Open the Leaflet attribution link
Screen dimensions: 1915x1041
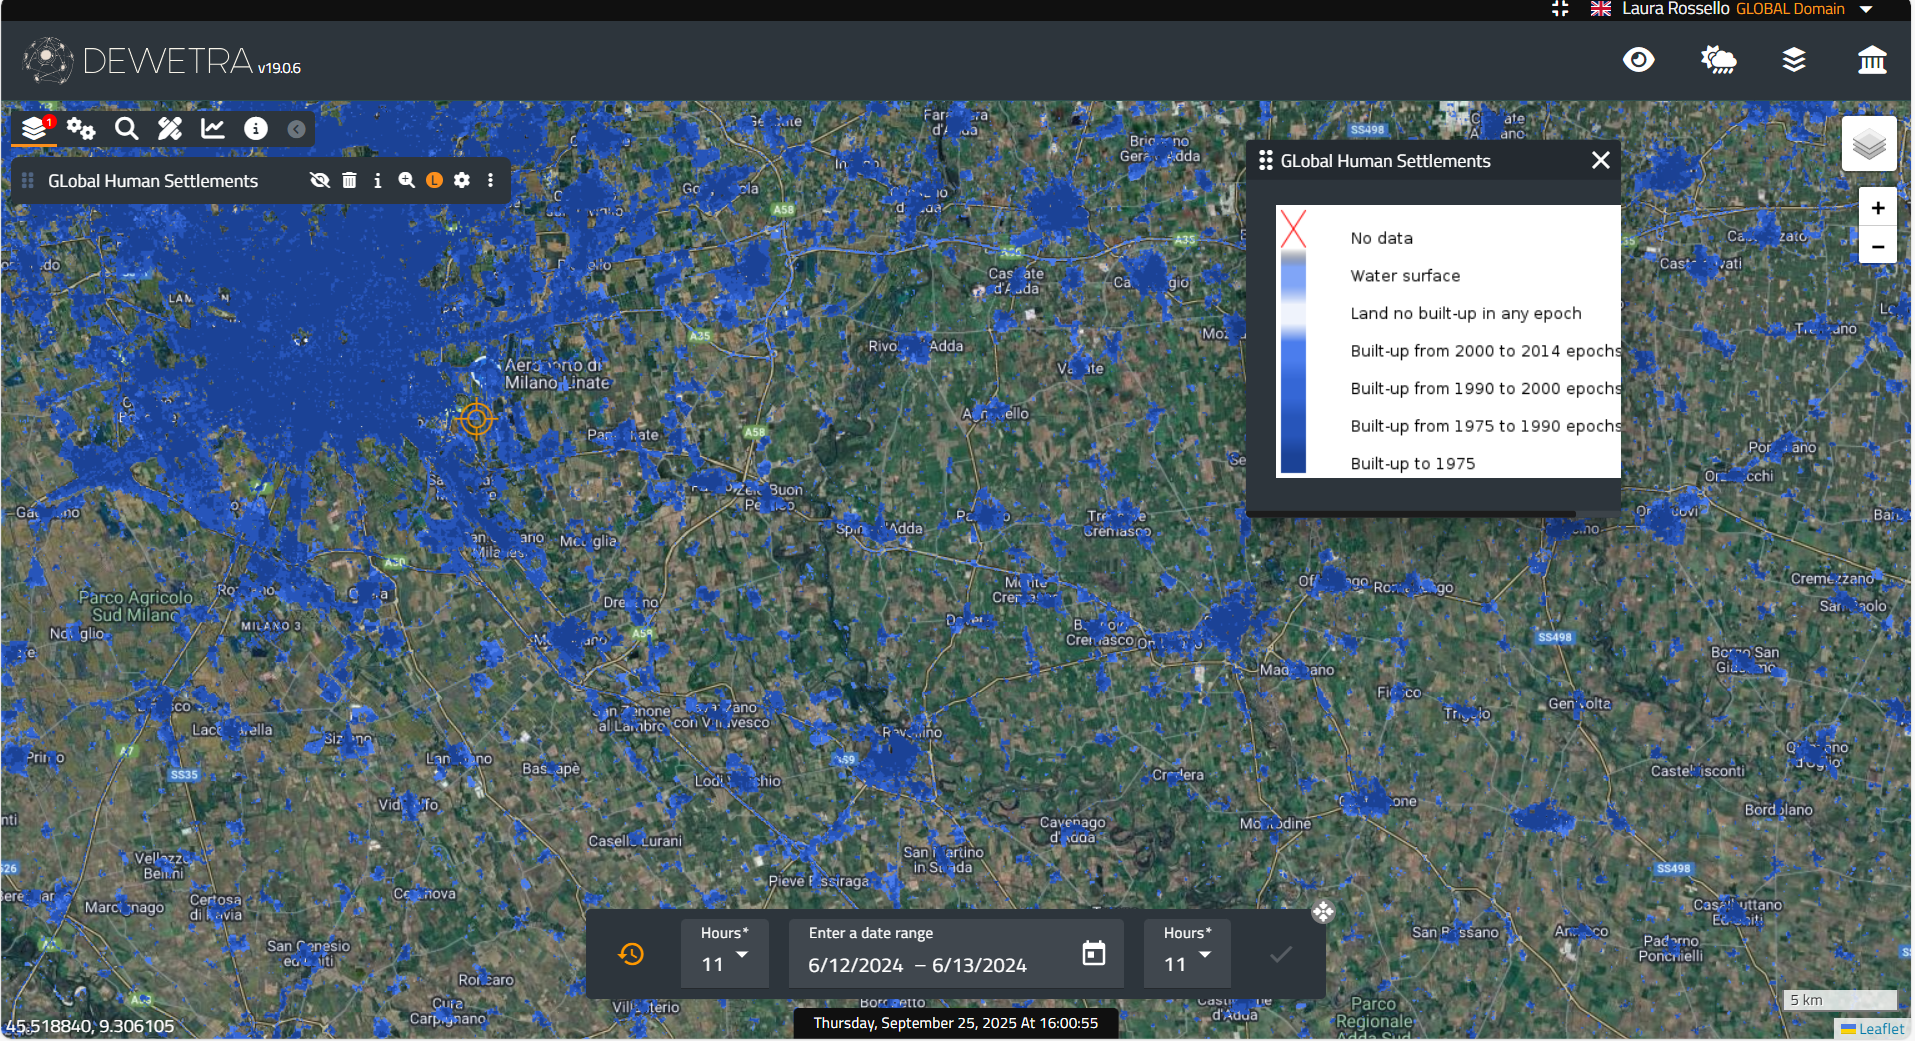coord(1880,1029)
